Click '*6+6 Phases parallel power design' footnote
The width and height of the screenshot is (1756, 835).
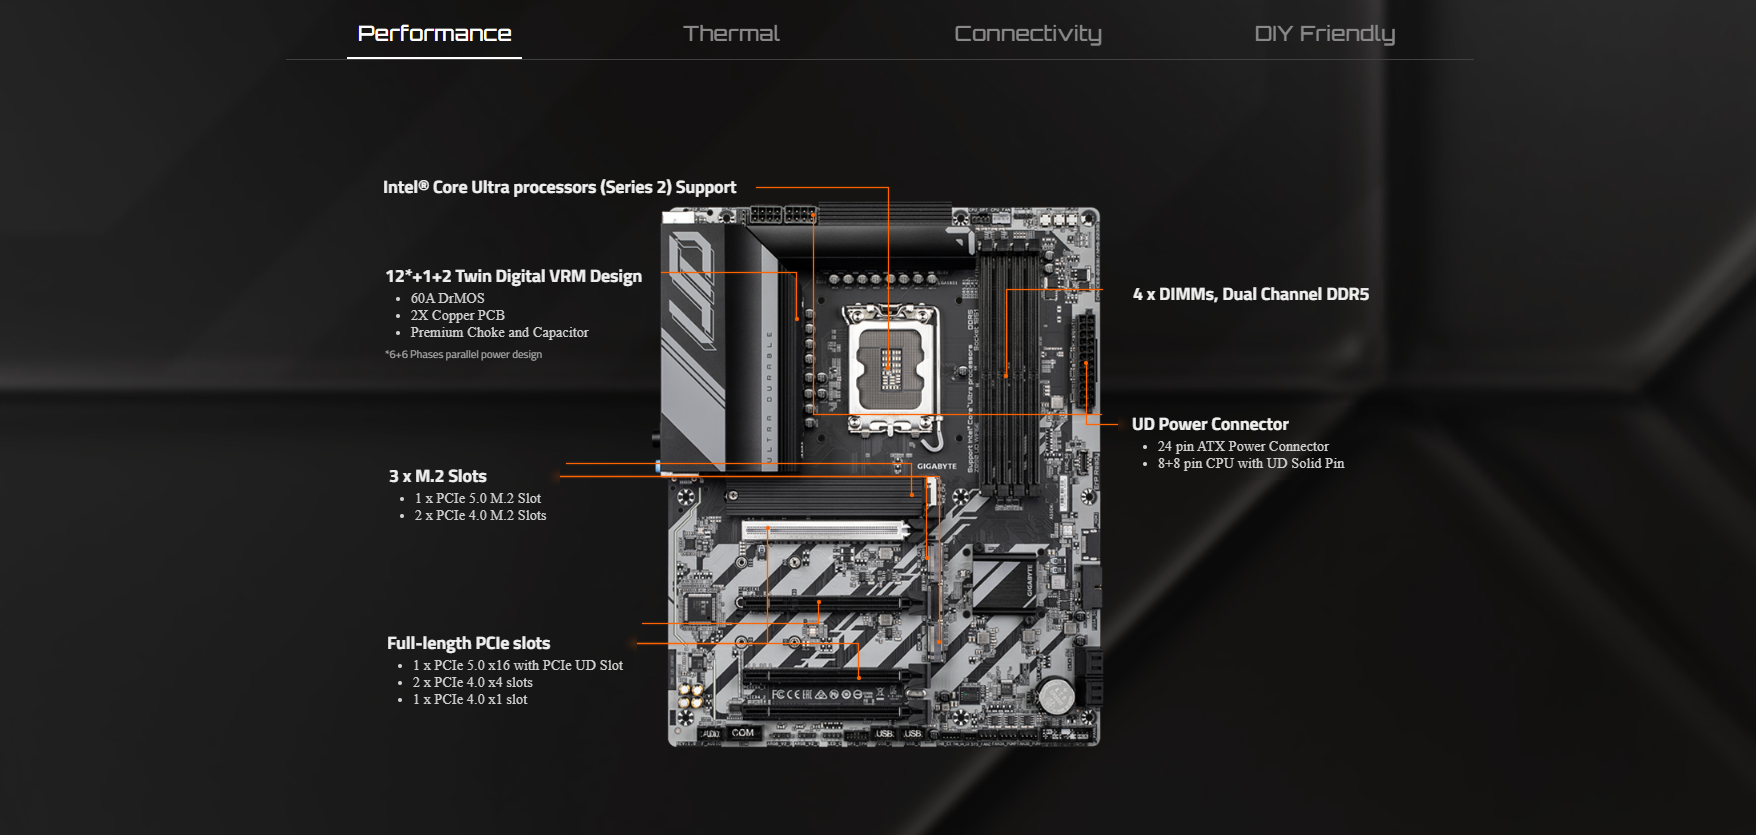(463, 354)
